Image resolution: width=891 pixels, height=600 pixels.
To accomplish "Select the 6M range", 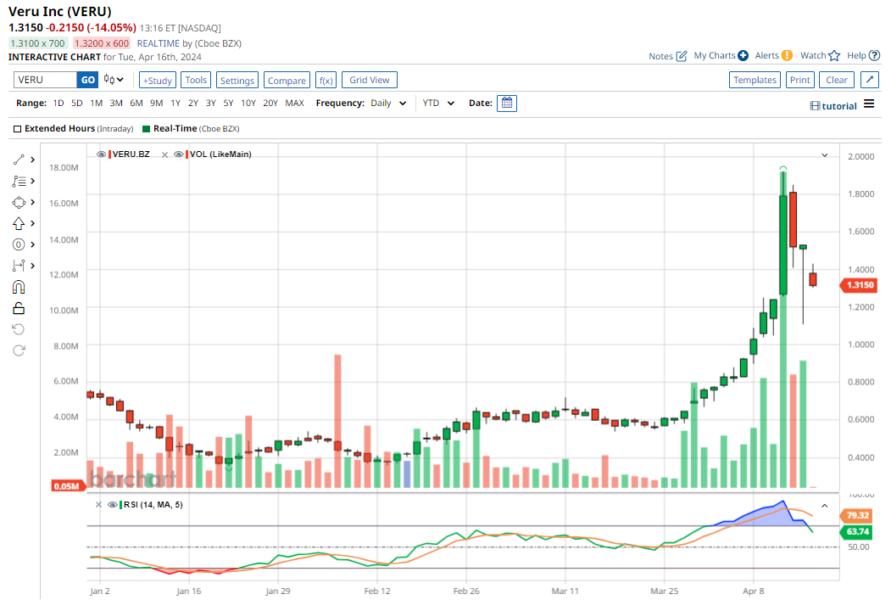I will coord(136,103).
